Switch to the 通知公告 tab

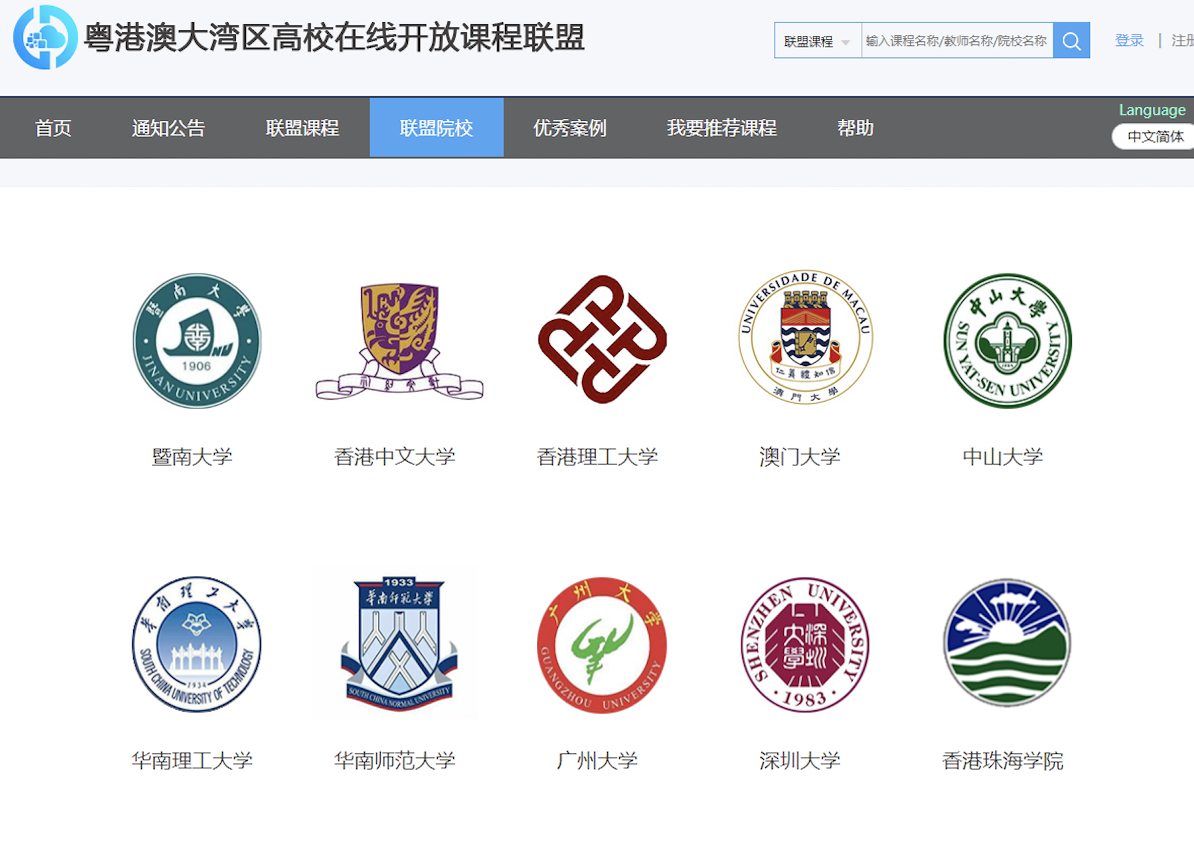pos(168,128)
